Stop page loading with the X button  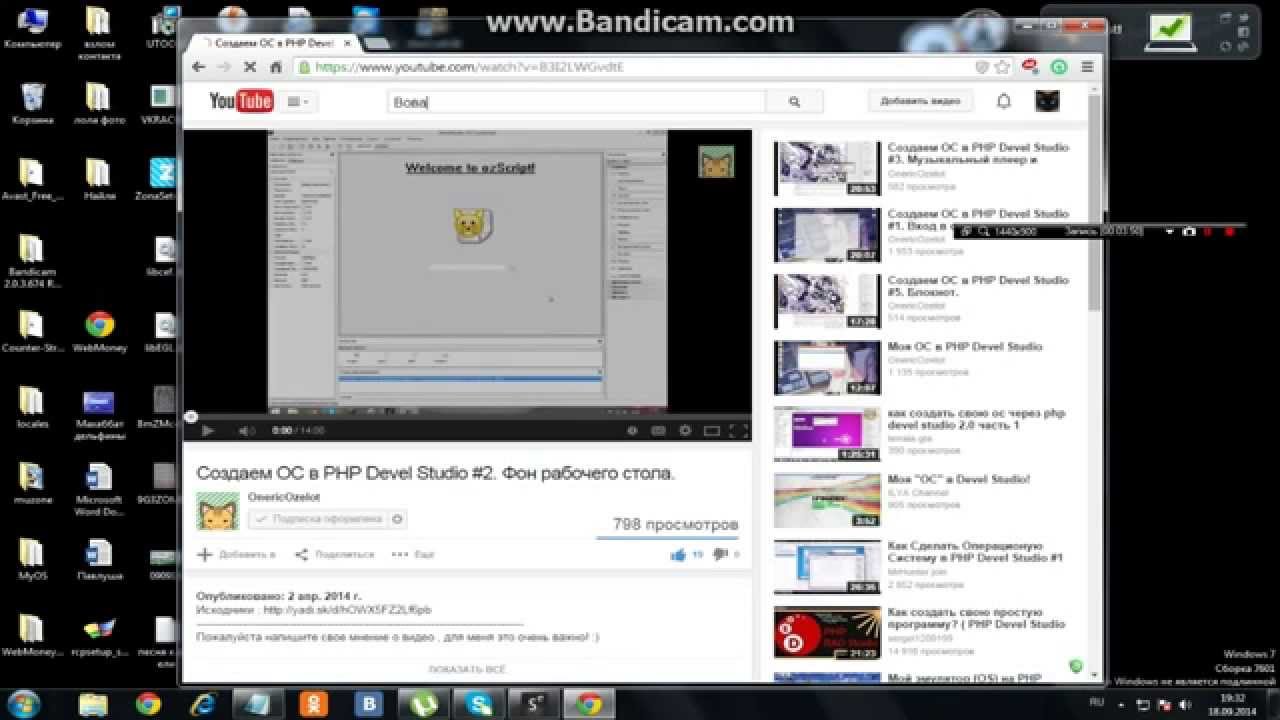click(249, 67)
